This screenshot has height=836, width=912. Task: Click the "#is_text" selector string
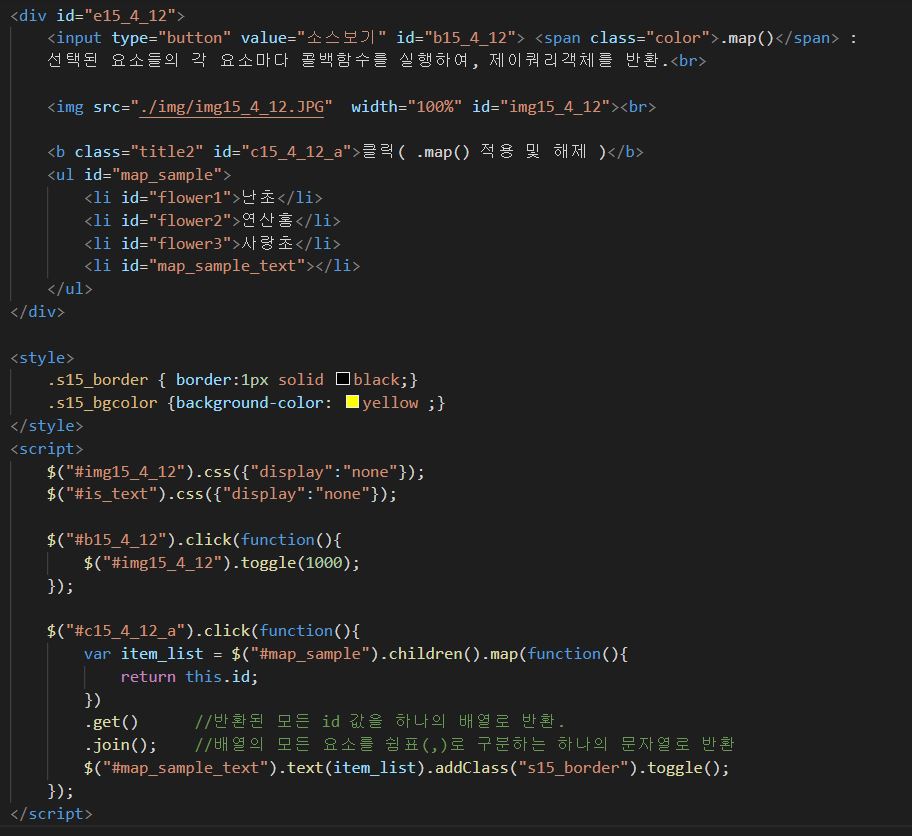click(112, 494)
